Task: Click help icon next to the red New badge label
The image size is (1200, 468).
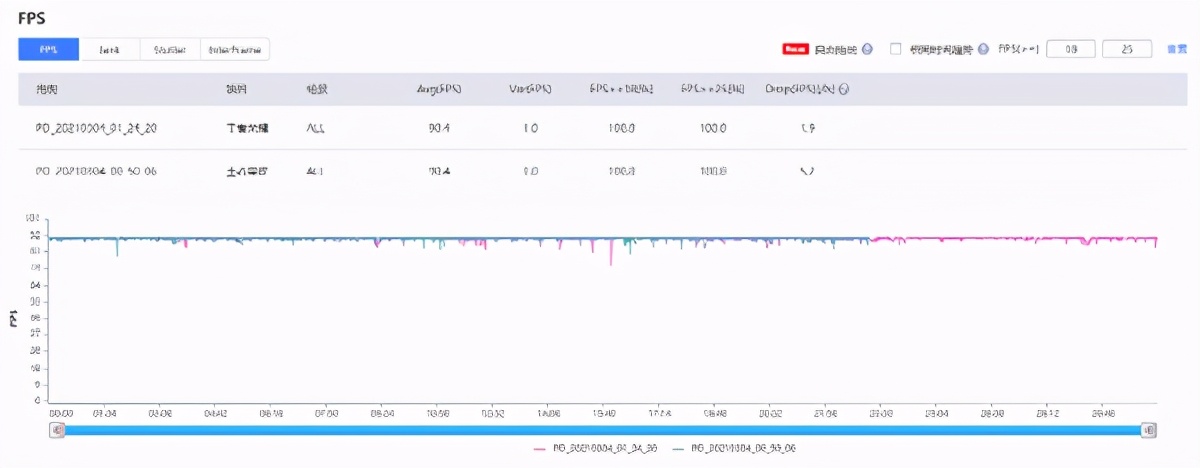Action: coord(867,49)
